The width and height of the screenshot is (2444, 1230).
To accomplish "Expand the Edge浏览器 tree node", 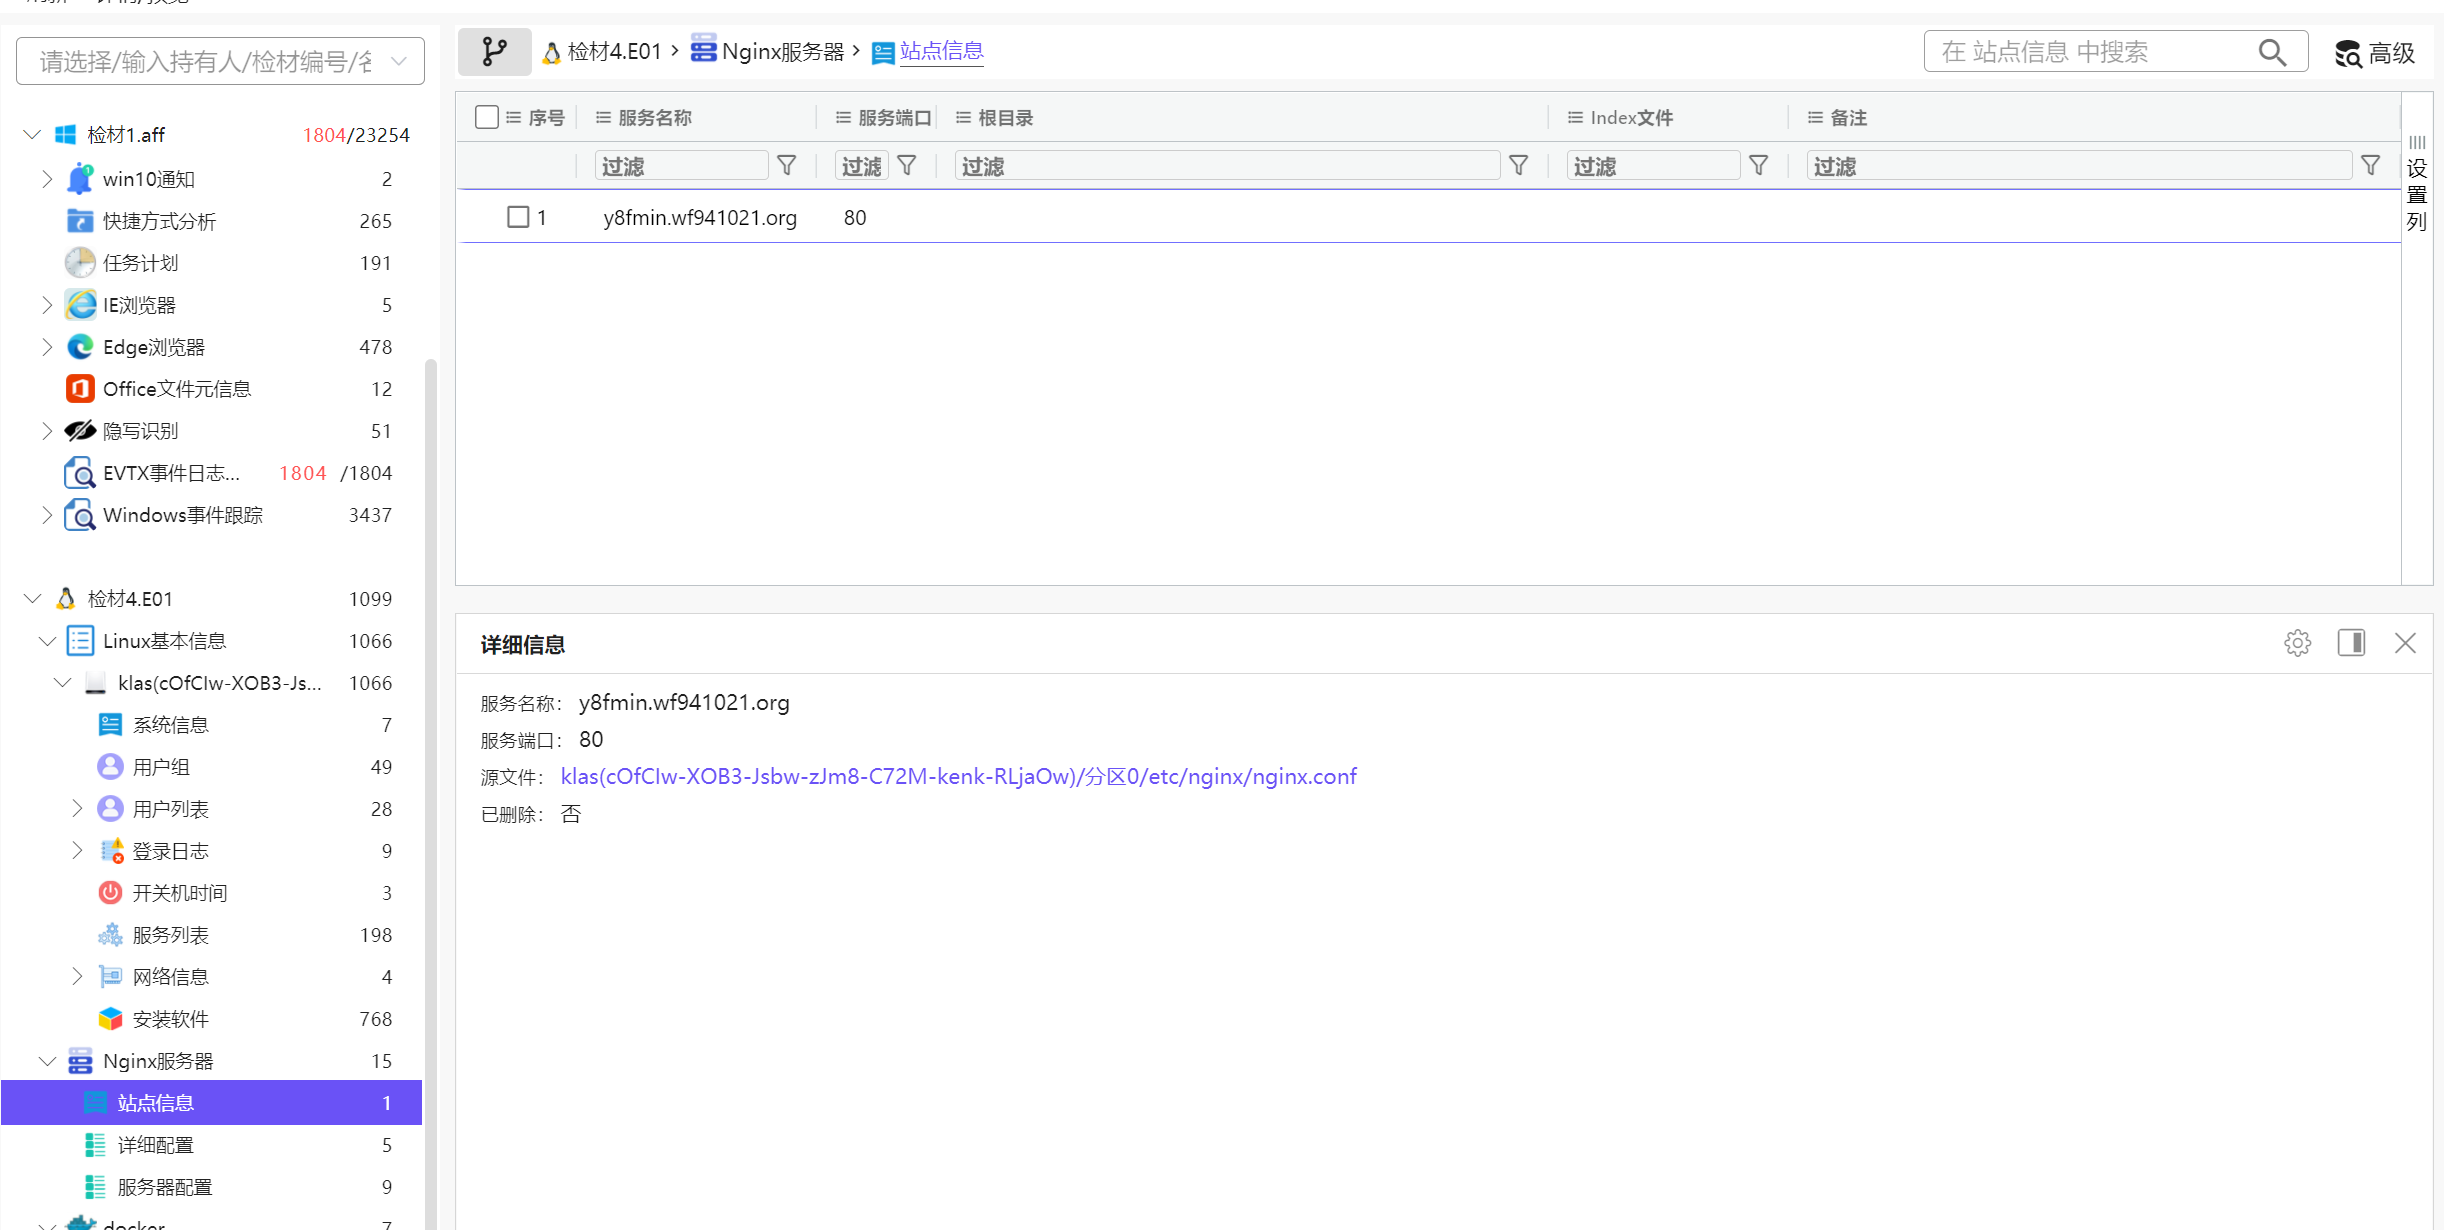I will (47, 347).
